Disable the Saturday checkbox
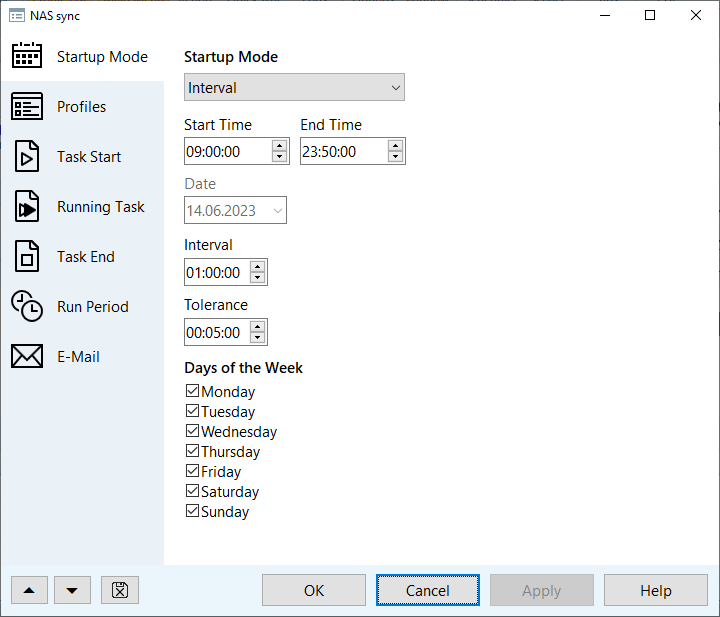 pyautogui.click(x=193, y=492)
